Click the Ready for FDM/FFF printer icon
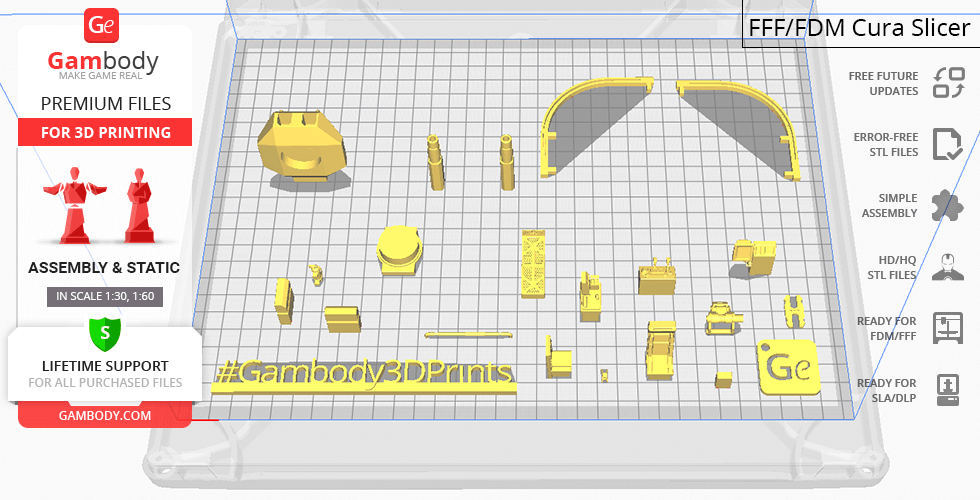The image size is (980, 500). (x=948, y=328)
